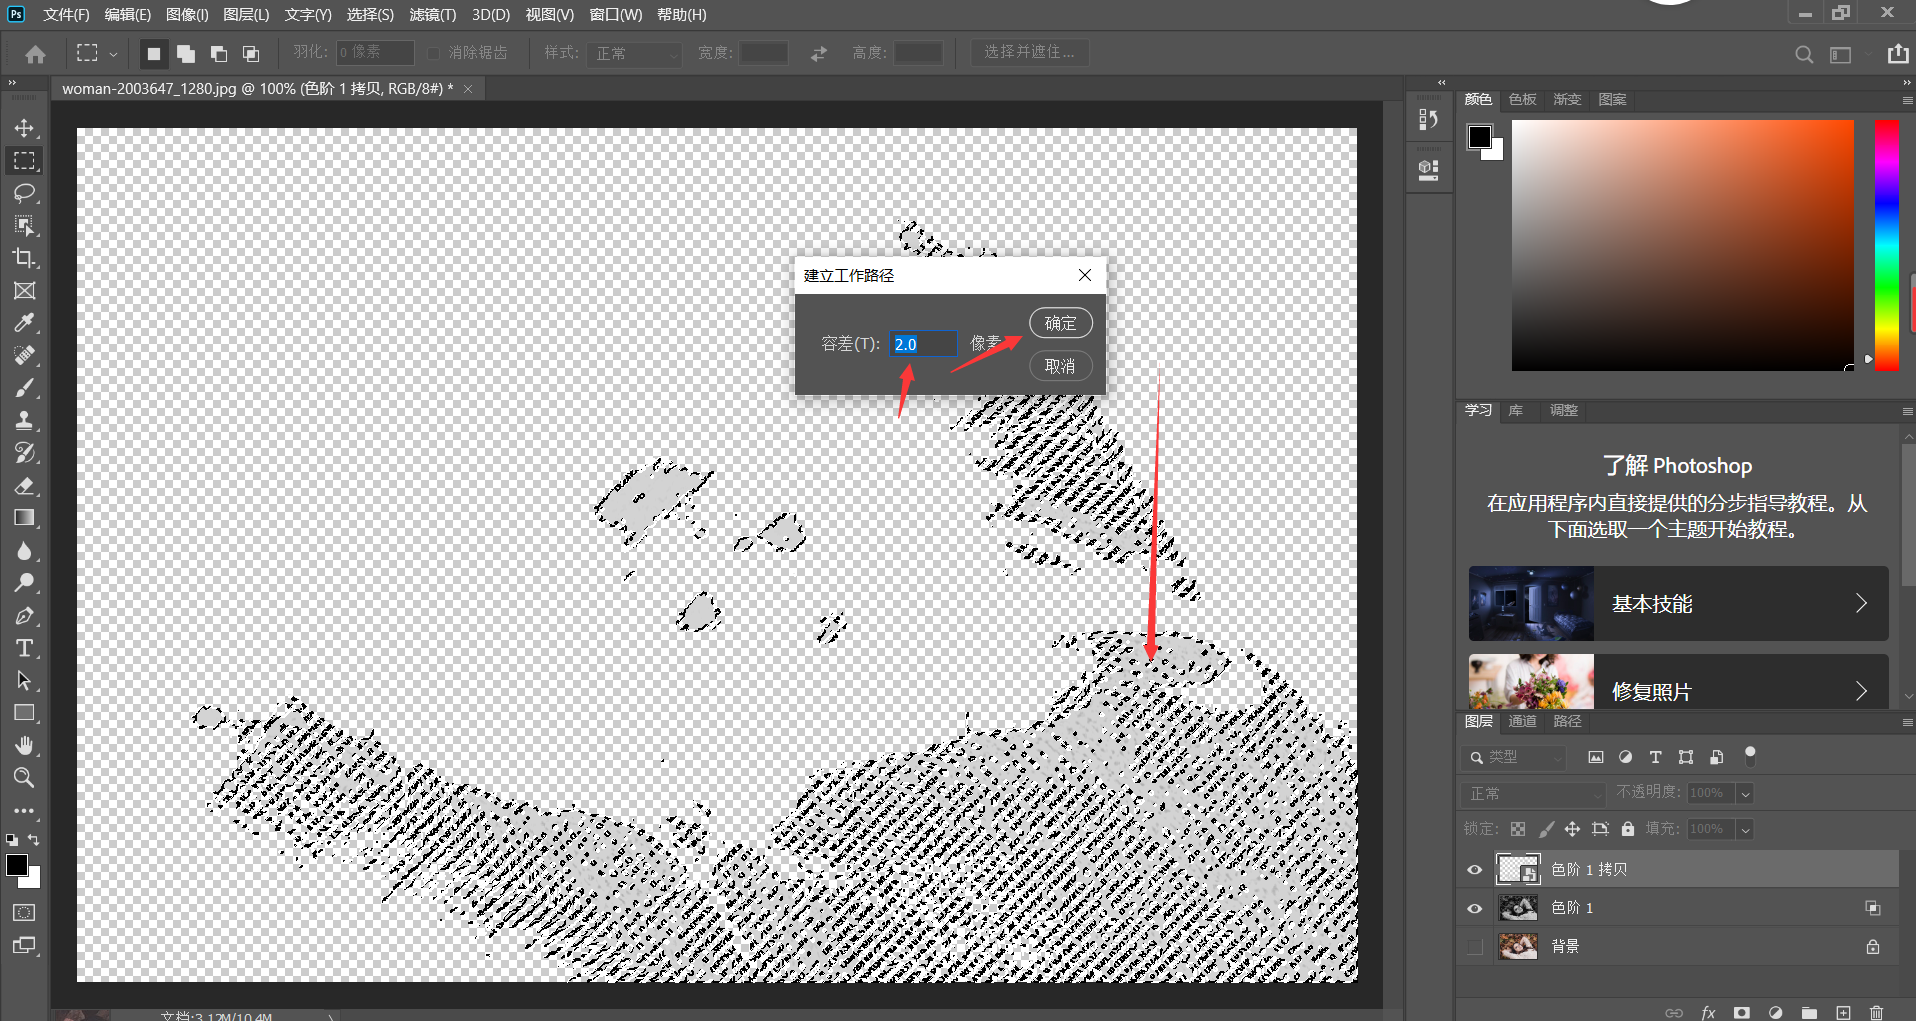Open the 样式 dropdown in options bar
The height and width of the screenshot is (1021, 1916).
tap(634, 53)
